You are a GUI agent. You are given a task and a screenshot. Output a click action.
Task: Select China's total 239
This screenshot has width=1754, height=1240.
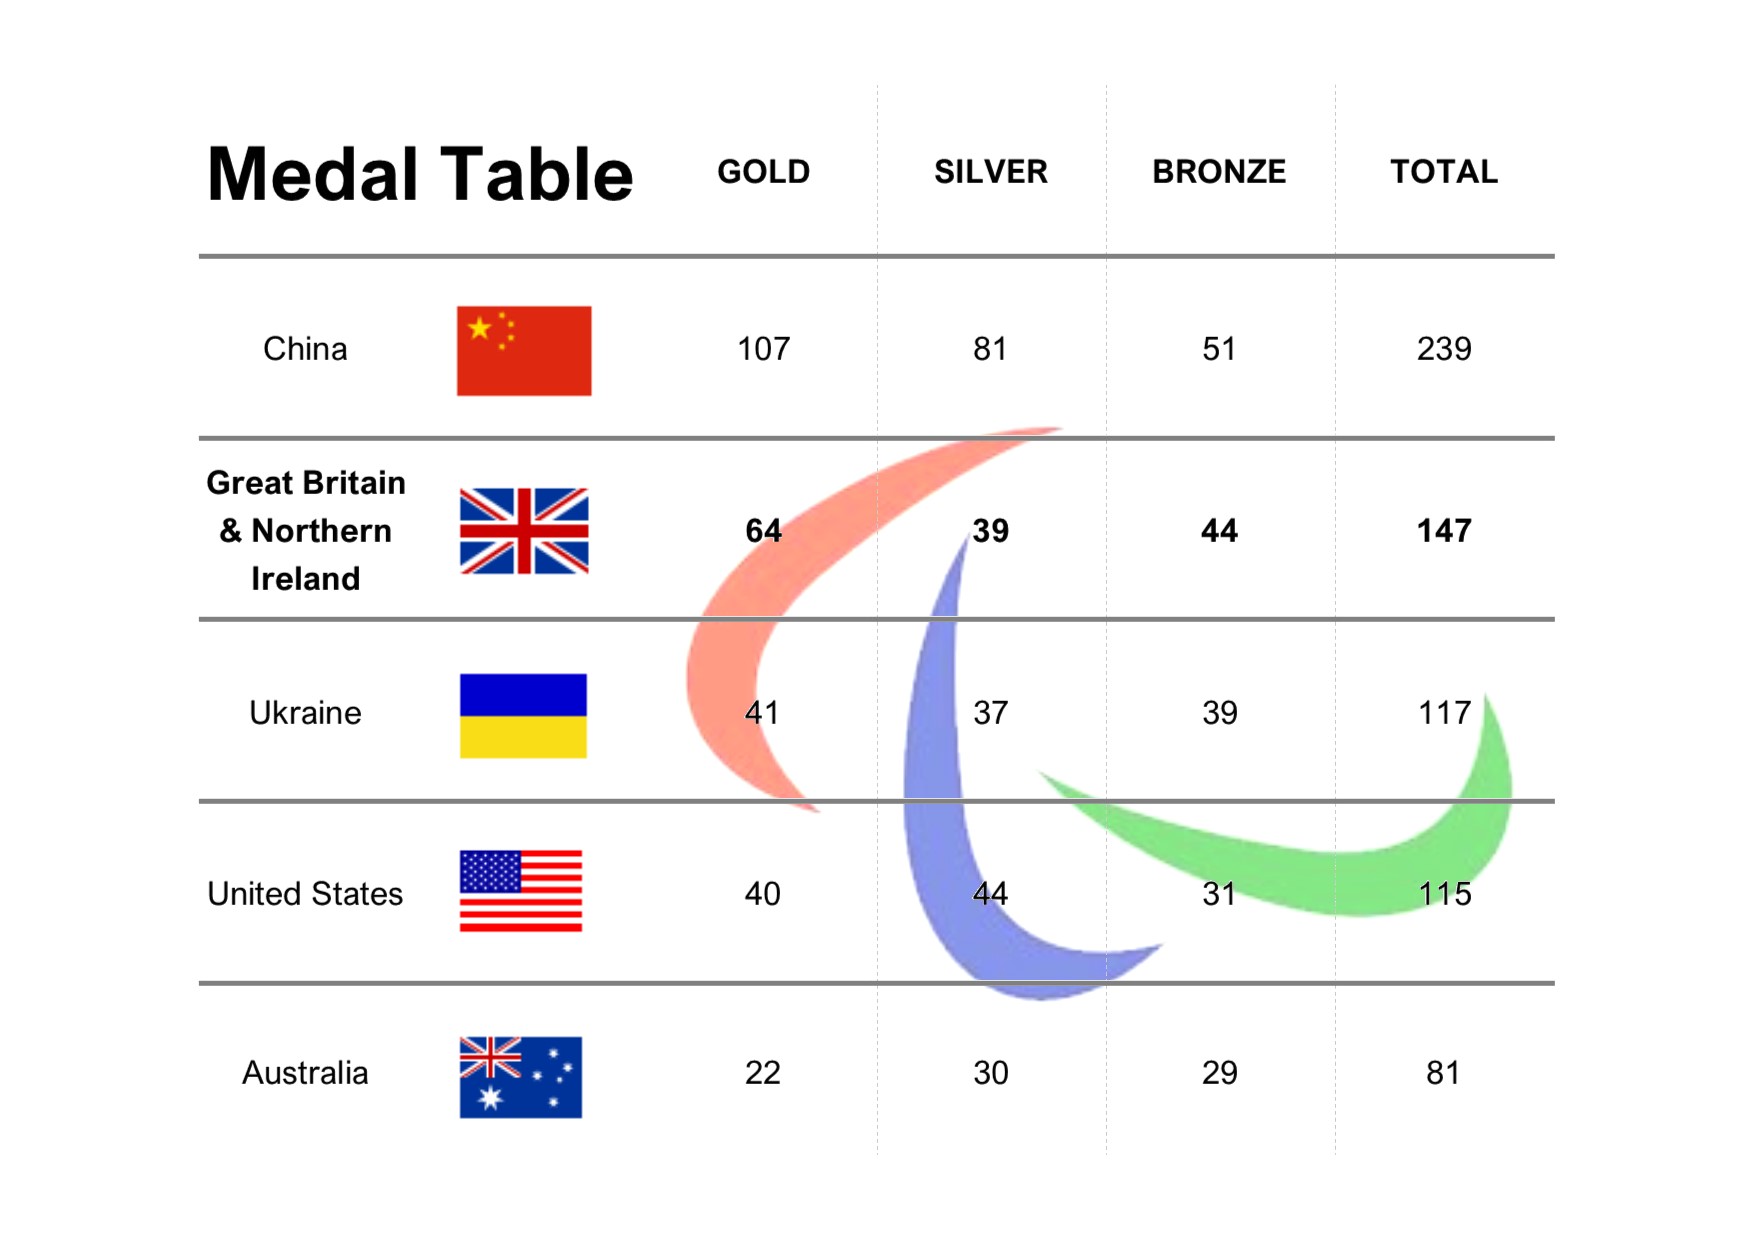pyautogui.click(x=1444, y=349)
